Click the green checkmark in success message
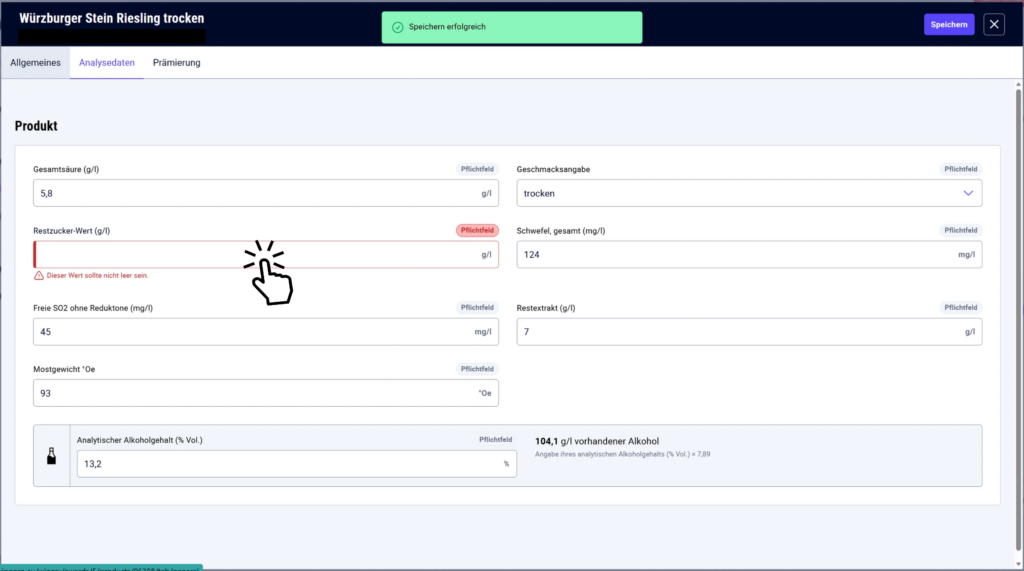Image resolution: width=1024 pixels, height=571 pixels. click(397, 27)
